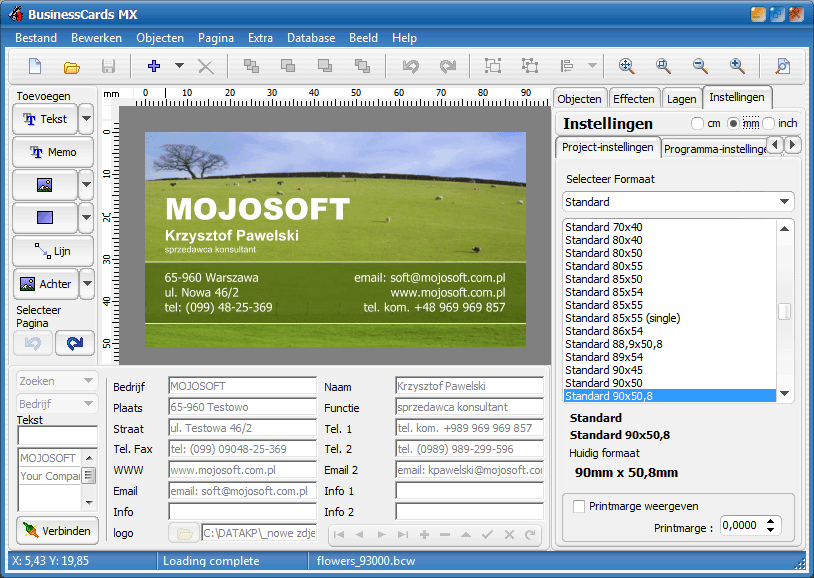Click the Zoom out magnifier icon
The image size is (814, 578).
[x=700, y=66]
